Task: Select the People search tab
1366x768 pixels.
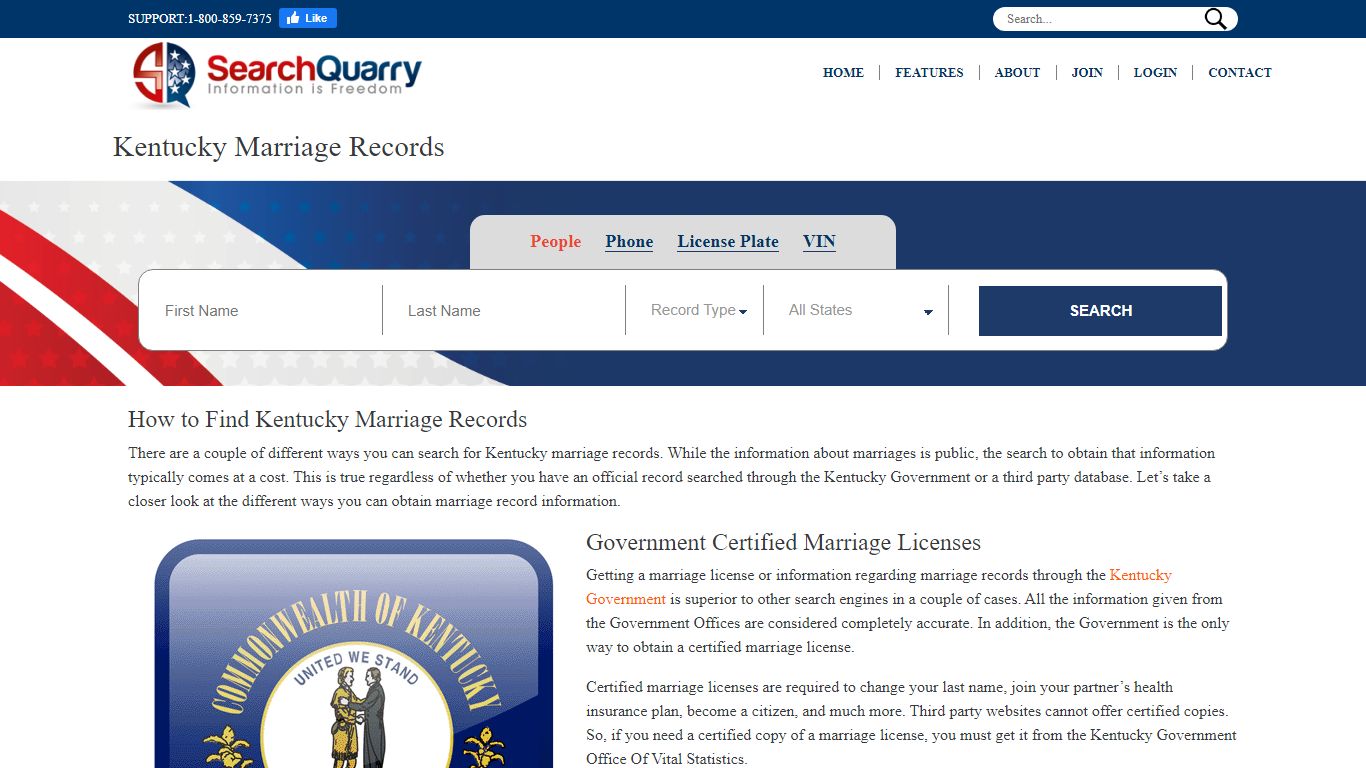Action: click(x=555, y=241)
